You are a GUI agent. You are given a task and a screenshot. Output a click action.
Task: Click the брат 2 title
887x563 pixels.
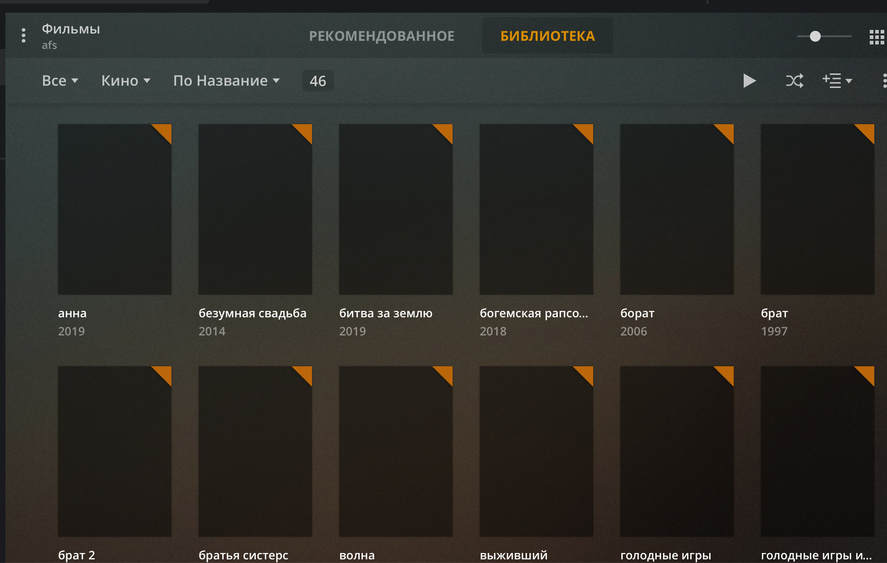(76, 555)
